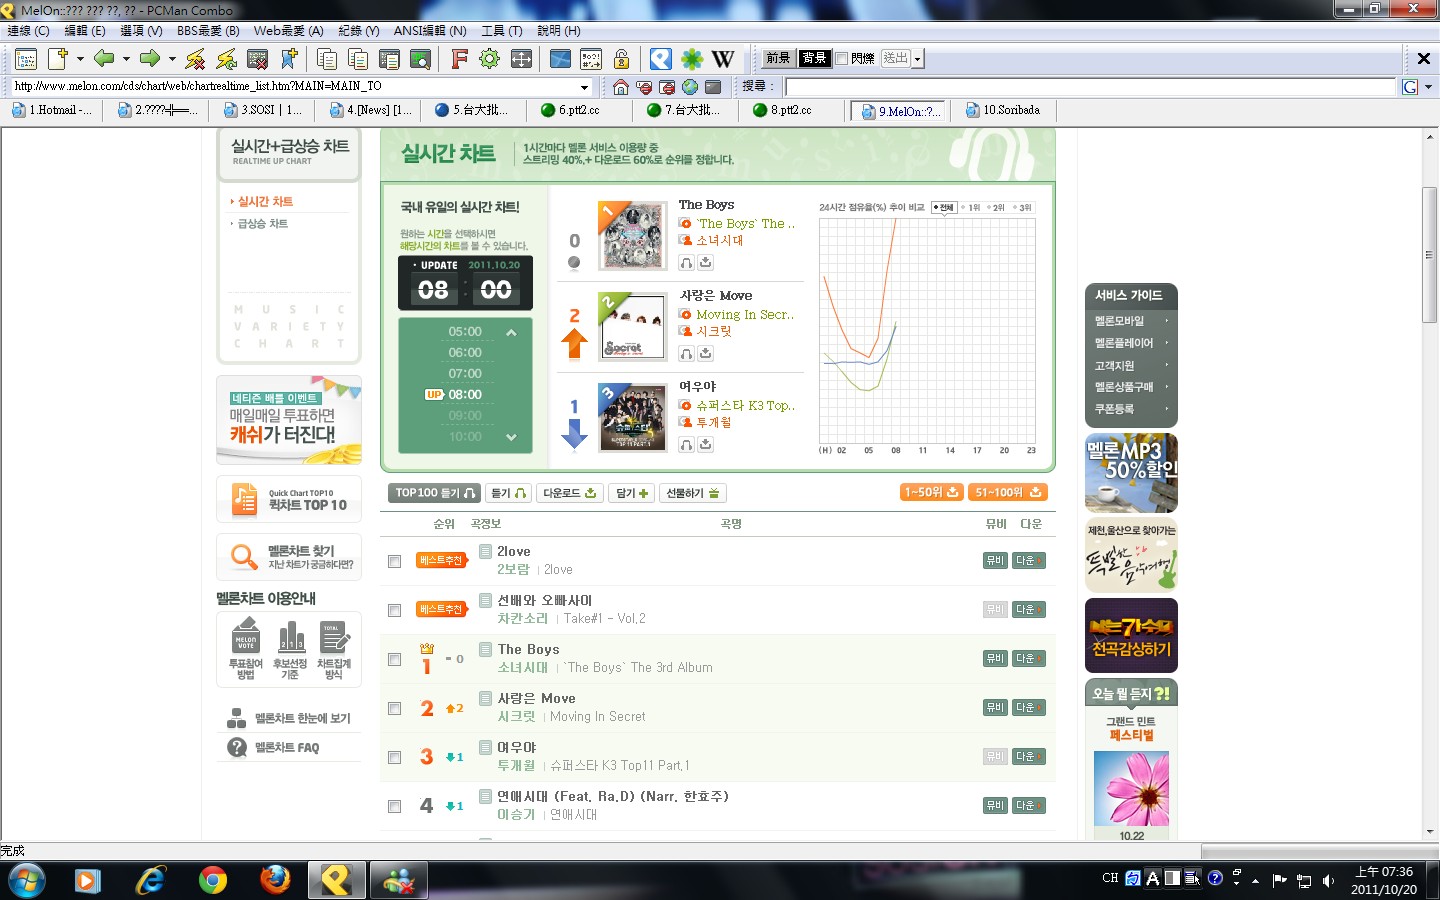Download The Boys via top-three download icon

(x=705, y=263)
